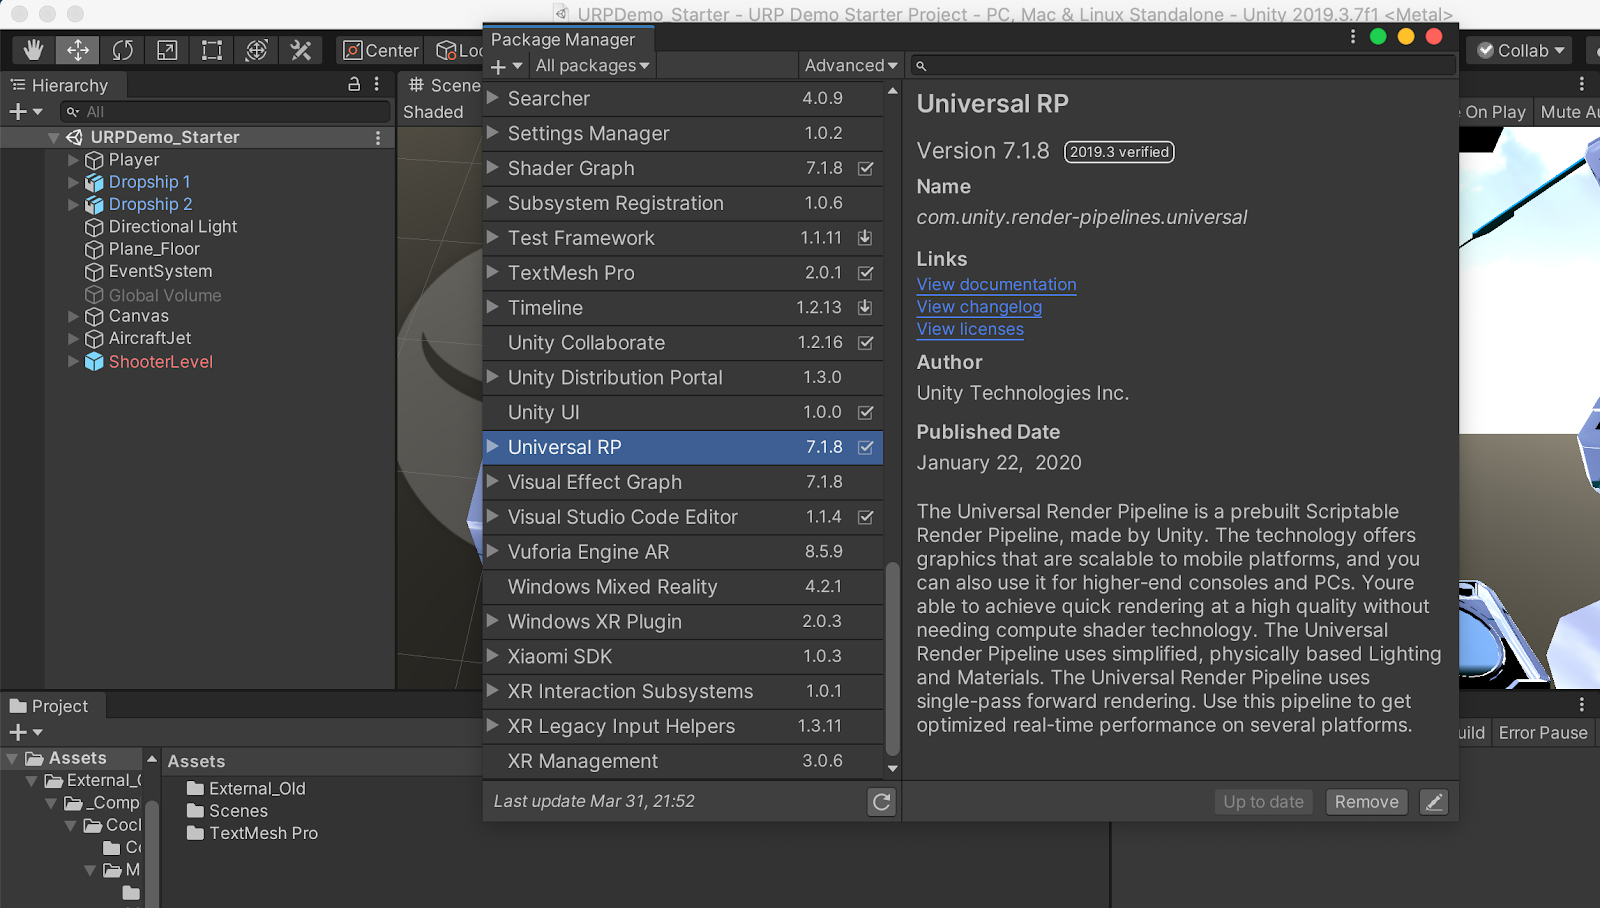Click the View documentation link
The image size is (1600, 908).
pos(996,284)
